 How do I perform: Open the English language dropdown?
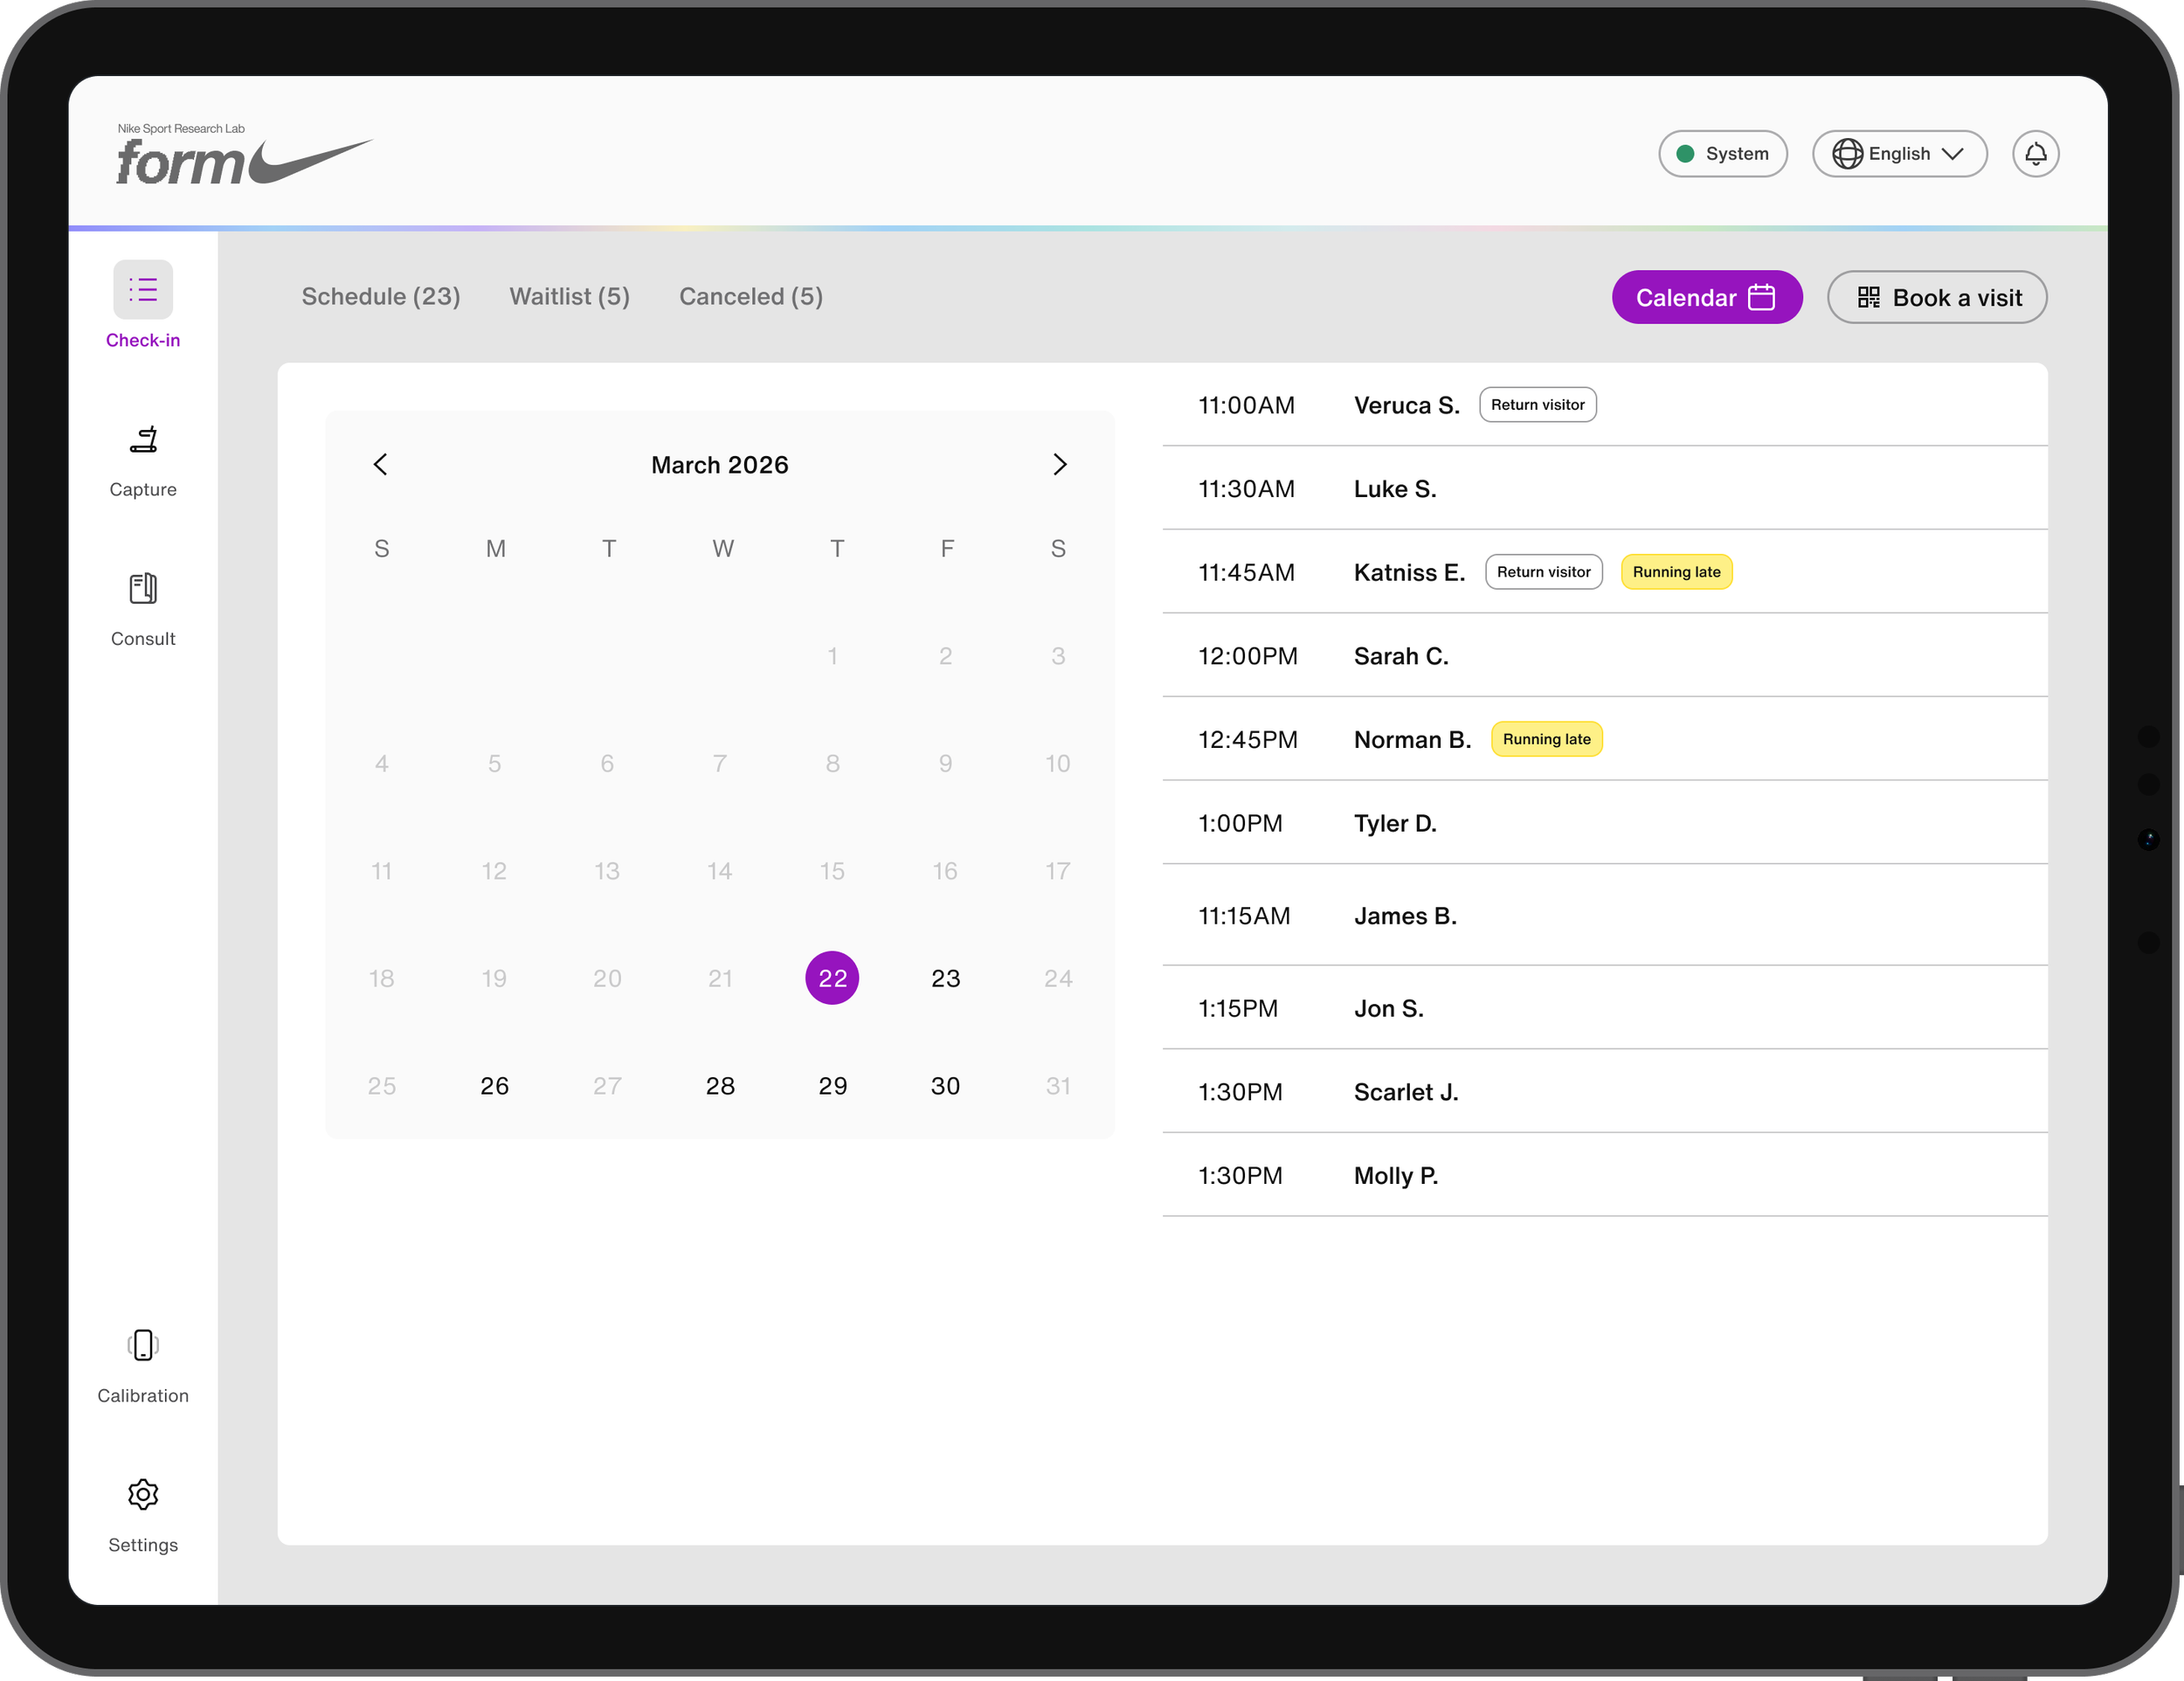1899,154
